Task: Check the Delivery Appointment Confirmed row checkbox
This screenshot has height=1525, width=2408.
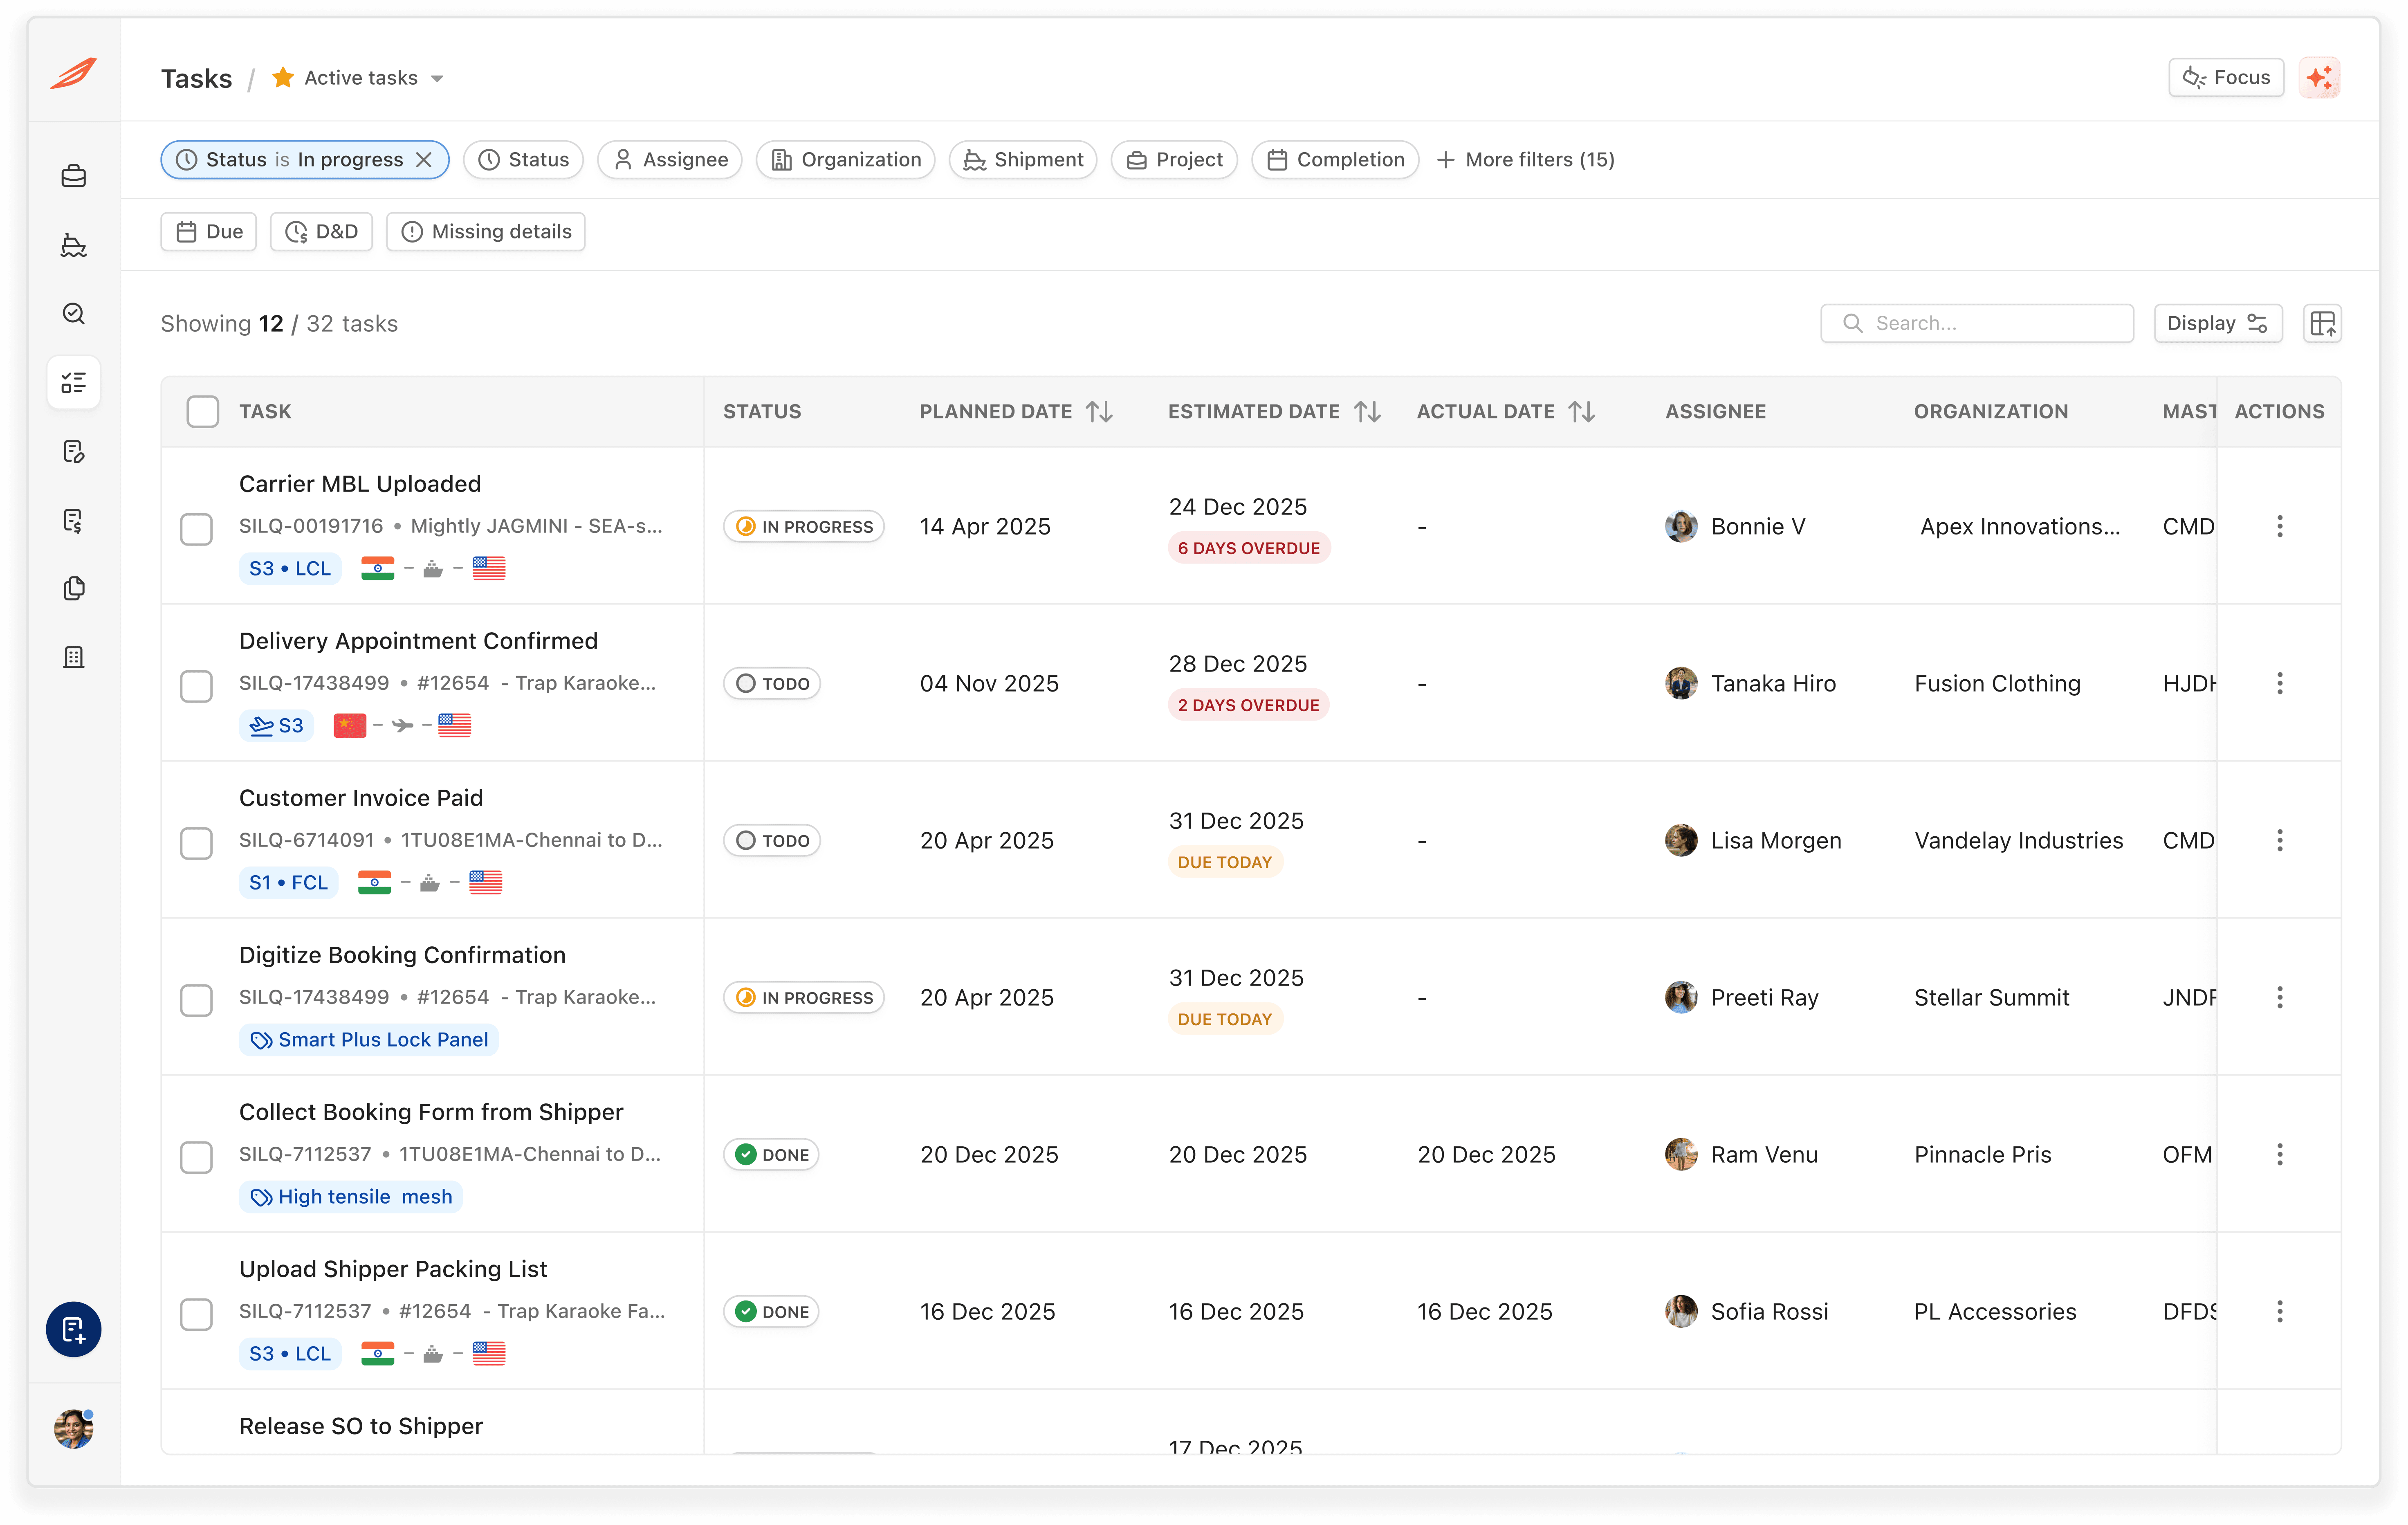Action: click(196, 686)
